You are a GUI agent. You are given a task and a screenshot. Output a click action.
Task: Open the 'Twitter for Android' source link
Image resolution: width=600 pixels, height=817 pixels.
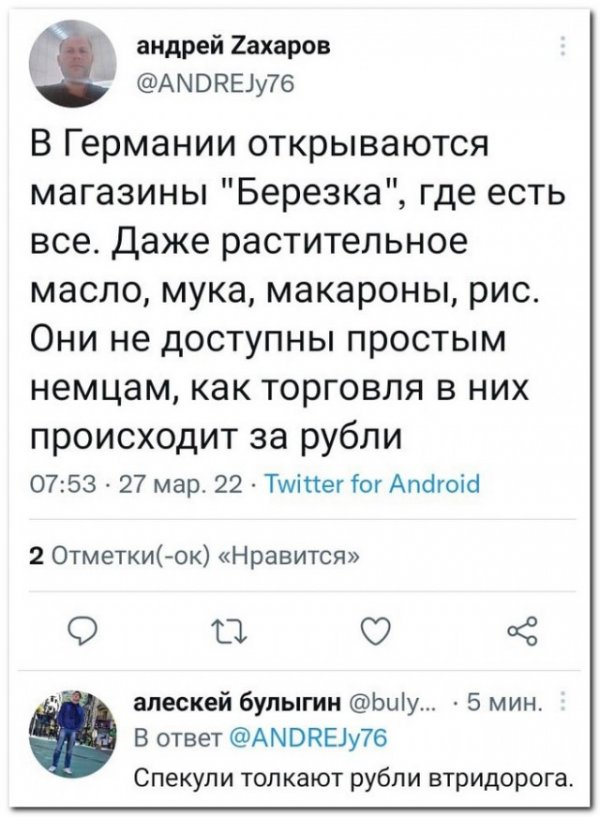(377, 483)
